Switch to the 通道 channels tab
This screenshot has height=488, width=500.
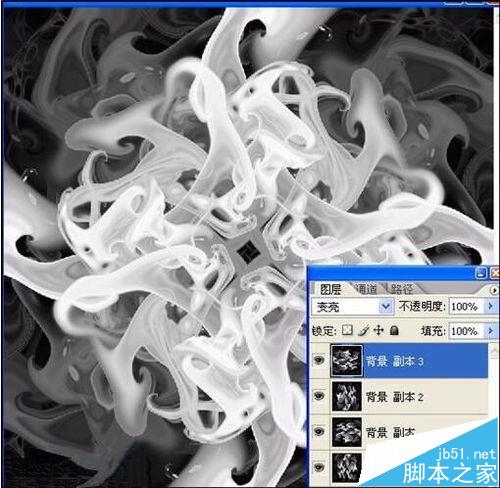point(366,289)
